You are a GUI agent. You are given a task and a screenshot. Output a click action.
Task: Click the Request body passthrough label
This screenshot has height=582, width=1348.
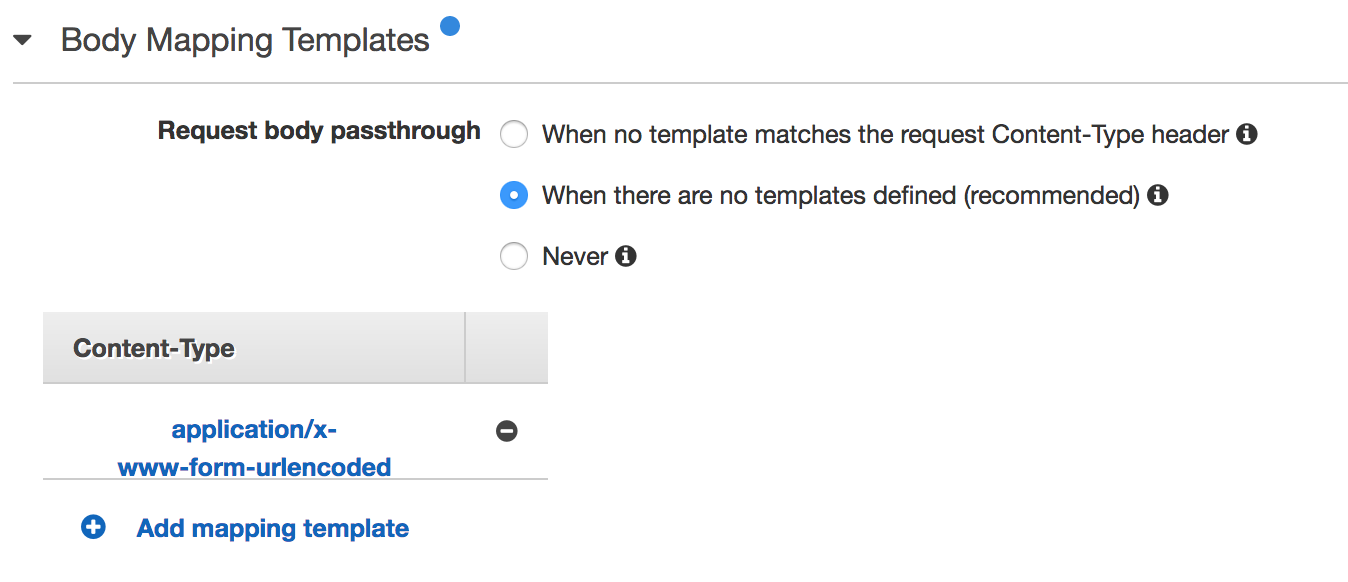click(319, 131)
